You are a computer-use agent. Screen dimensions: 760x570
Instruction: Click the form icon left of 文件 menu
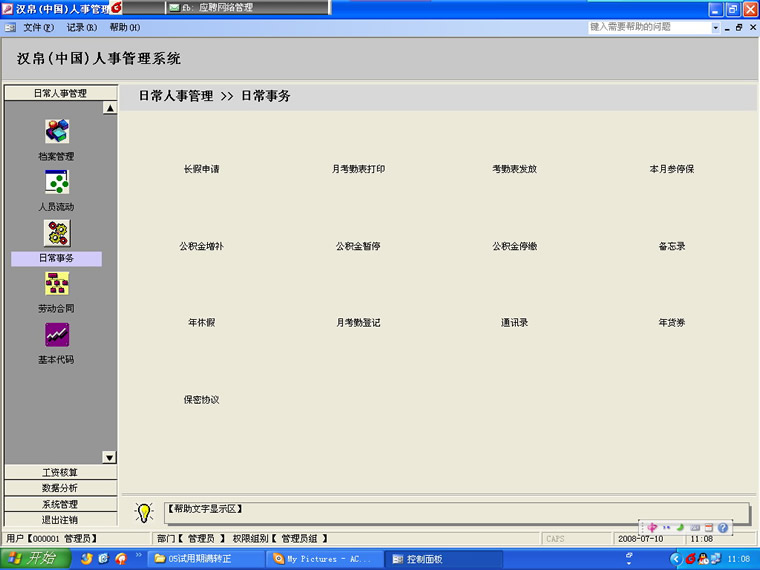coord(10,28)
